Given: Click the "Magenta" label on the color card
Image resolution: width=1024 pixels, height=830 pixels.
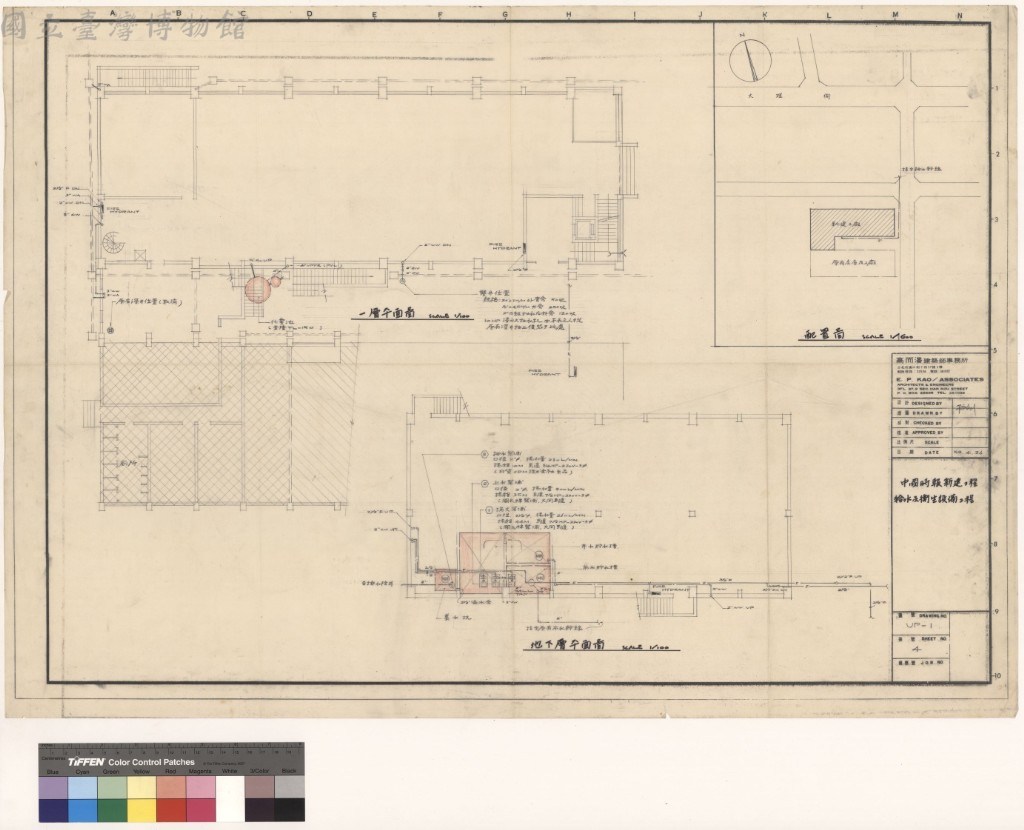Looking at the screenshot, I should [x=200, y=771].
